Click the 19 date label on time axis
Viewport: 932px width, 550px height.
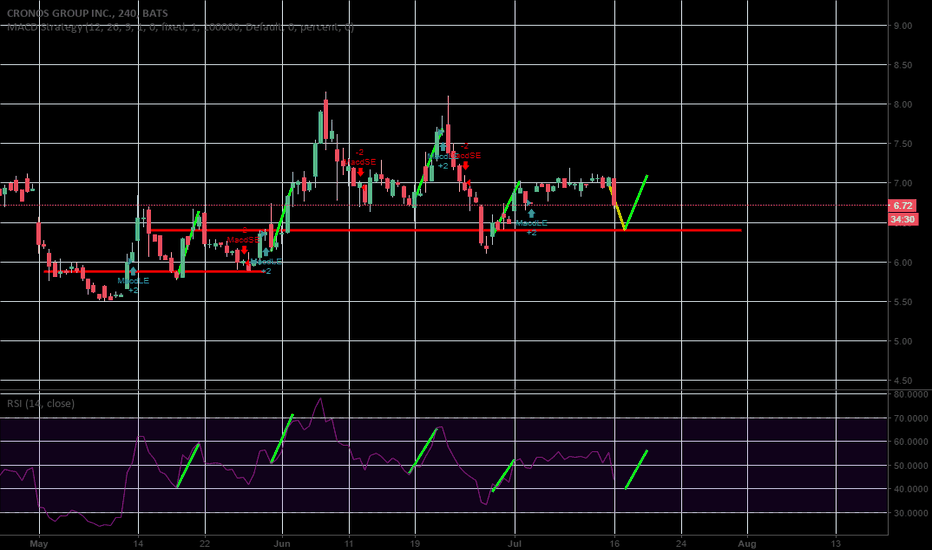point(415,543)
